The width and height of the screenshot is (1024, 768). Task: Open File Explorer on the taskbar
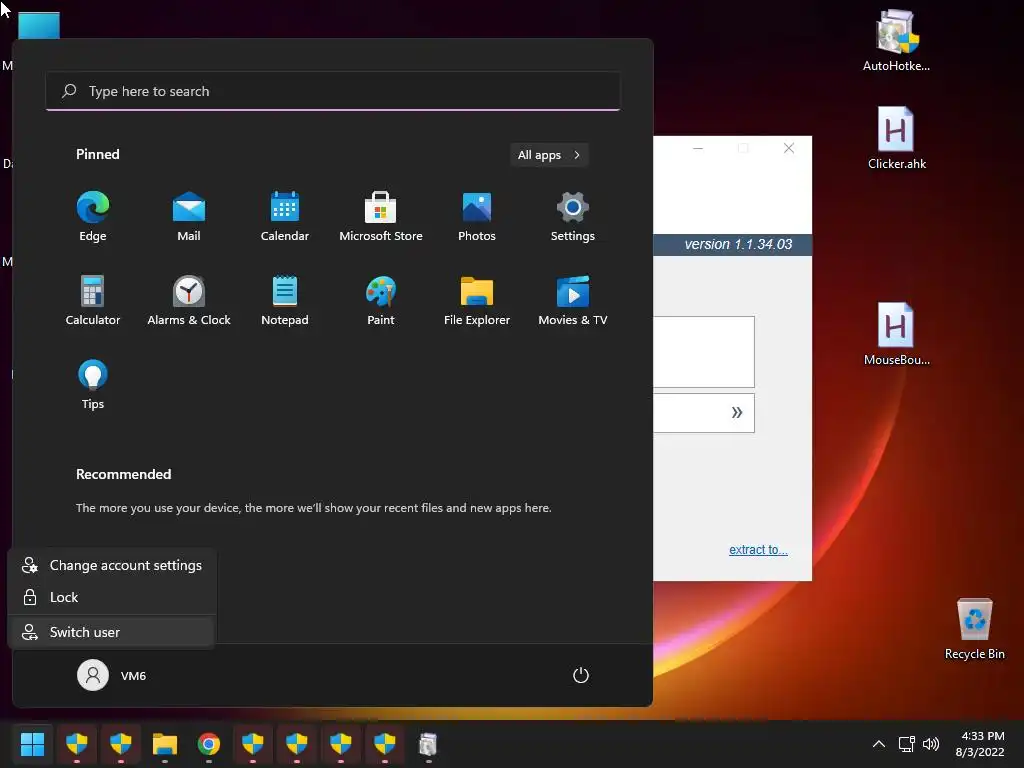click(165, 744)
